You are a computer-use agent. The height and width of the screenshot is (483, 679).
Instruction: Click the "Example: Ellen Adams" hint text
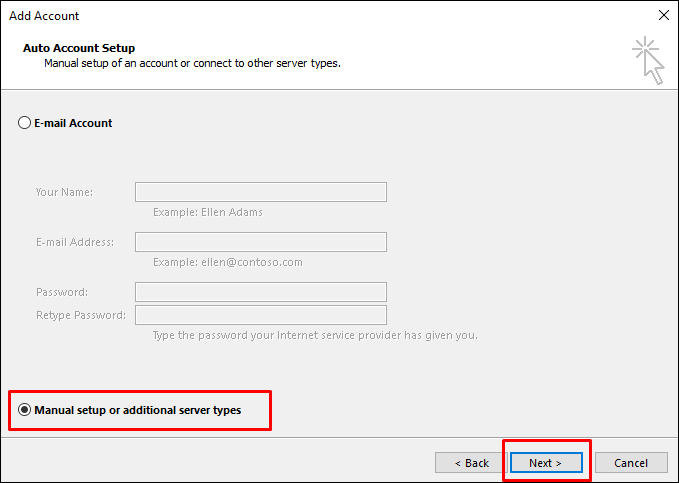point(208,212)
